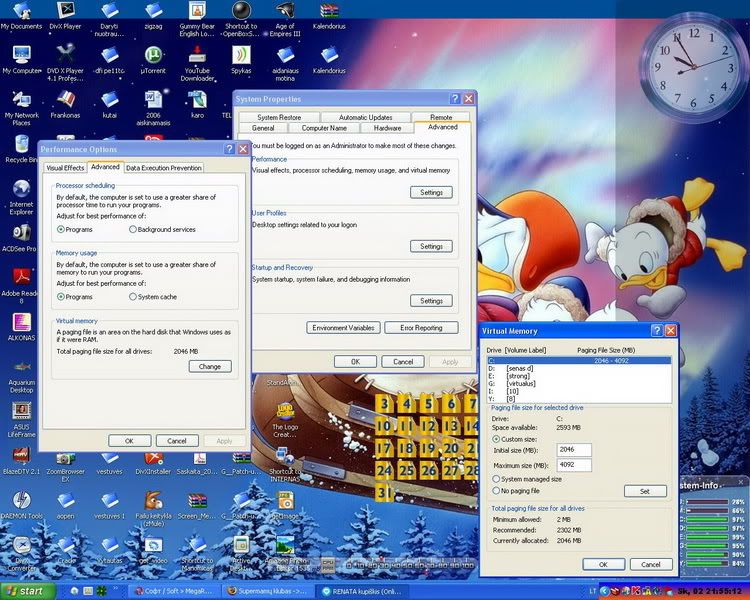Switch to System Restore tab

click(279, 117)
